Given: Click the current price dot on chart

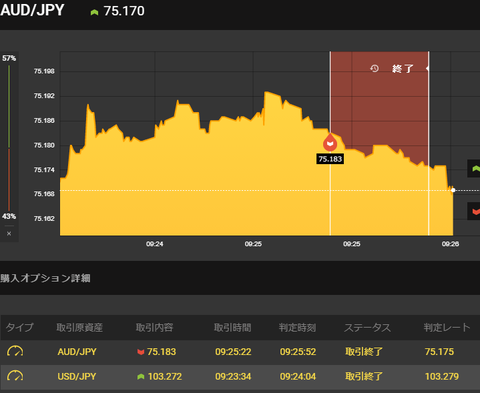Looking at the screenshot, I should pyautogui.click(x=453, y=190).
